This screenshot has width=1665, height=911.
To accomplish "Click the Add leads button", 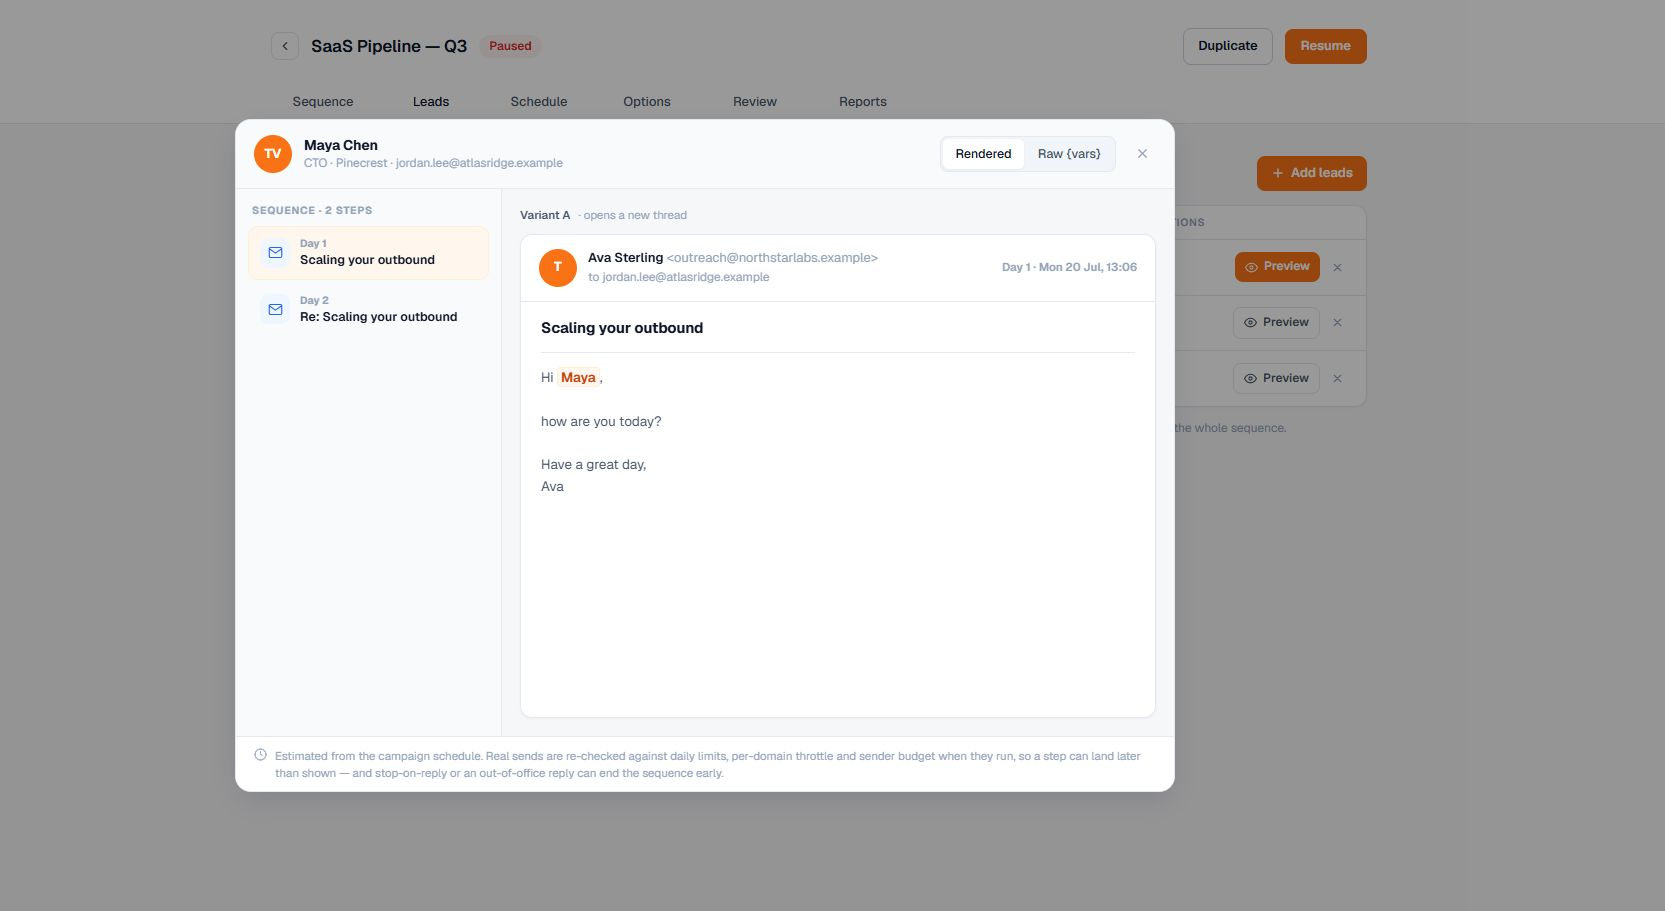I will 1311,173.
